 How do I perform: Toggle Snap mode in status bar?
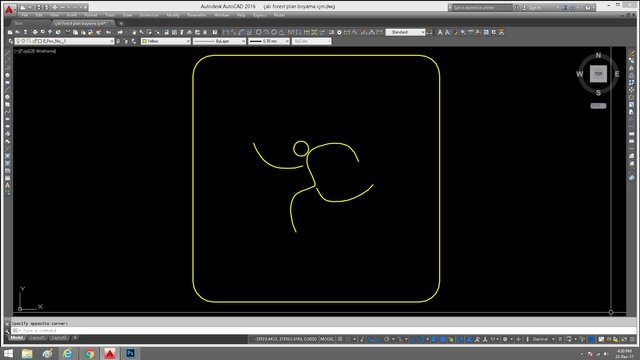point(348,339)
